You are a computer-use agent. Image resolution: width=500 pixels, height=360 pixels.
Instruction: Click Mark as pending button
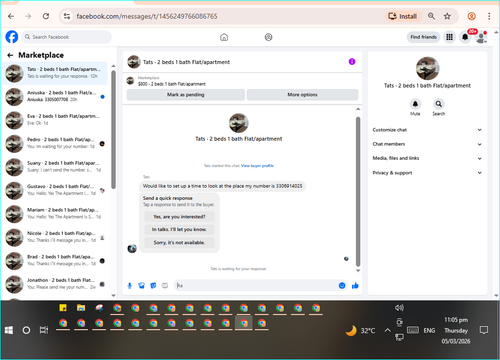click(186, 95)
